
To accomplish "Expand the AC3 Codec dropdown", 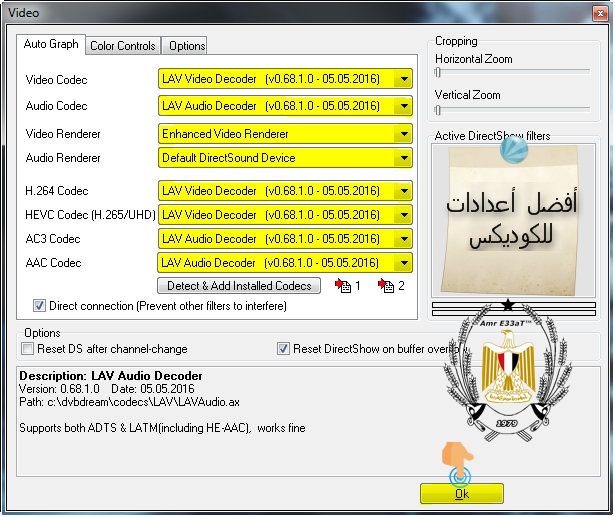I will (x=285, y=238).
